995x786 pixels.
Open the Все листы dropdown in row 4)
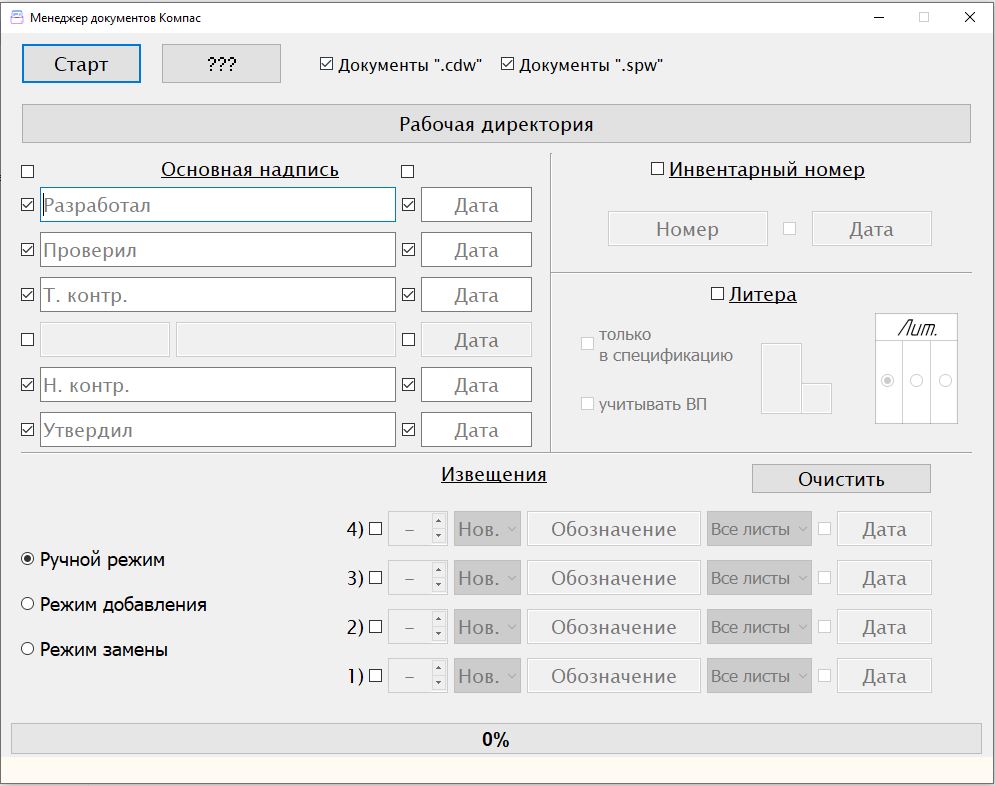click(x=759, y=528)
